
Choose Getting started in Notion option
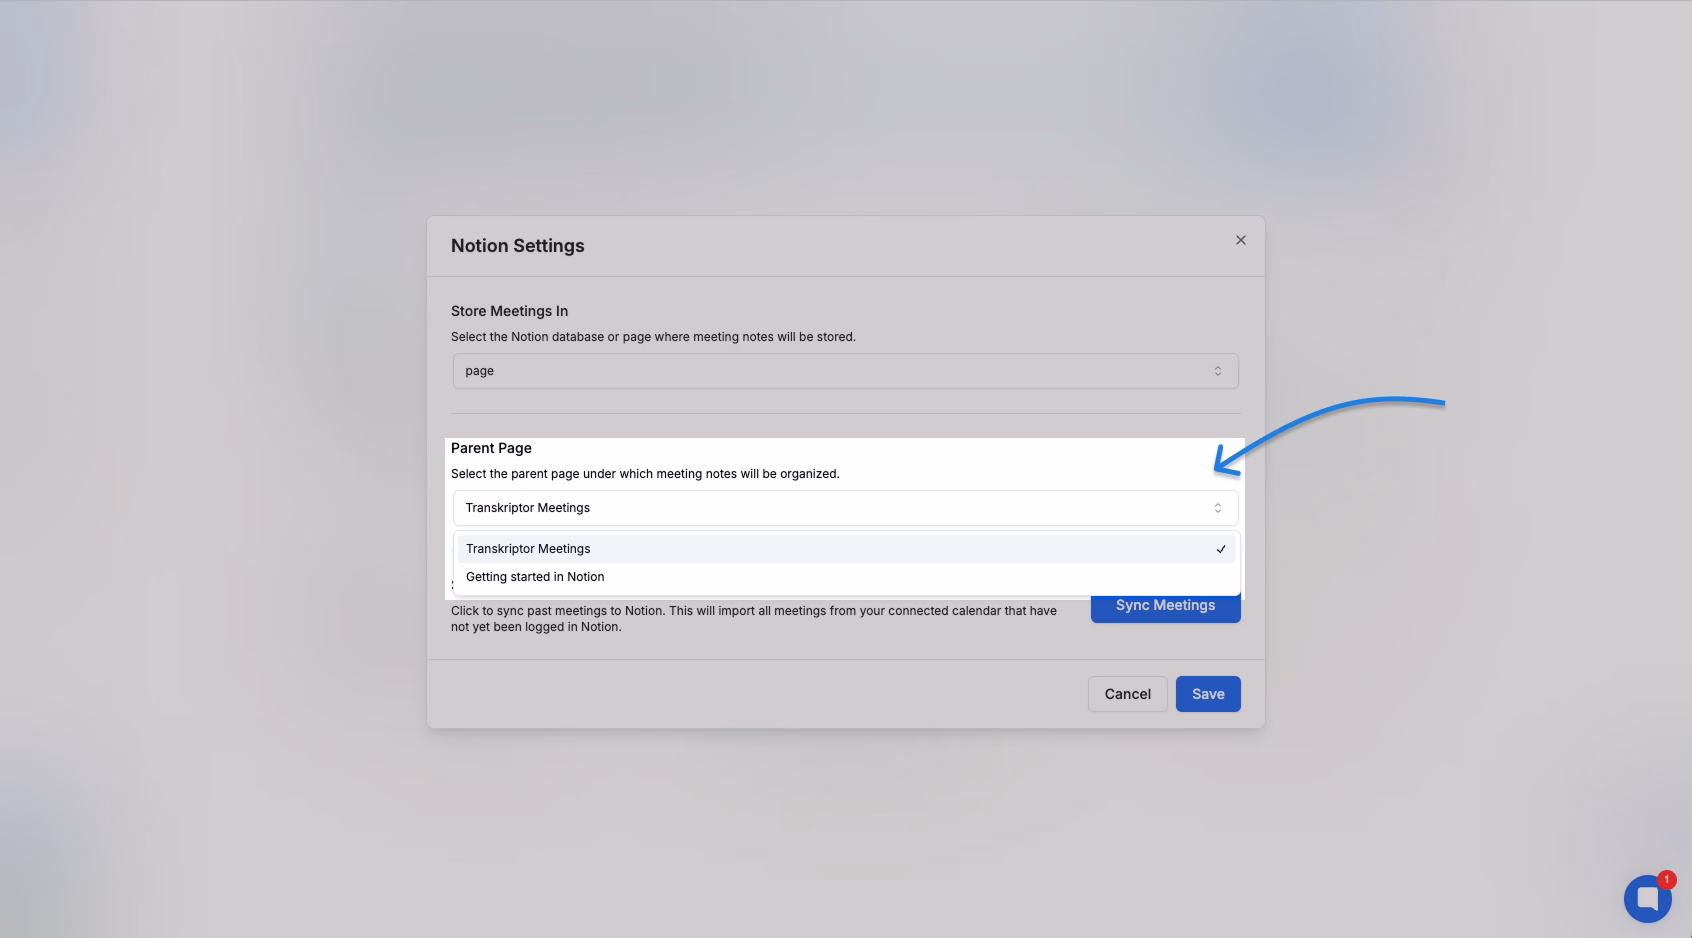pyautogui.click(x=535, y=577)
